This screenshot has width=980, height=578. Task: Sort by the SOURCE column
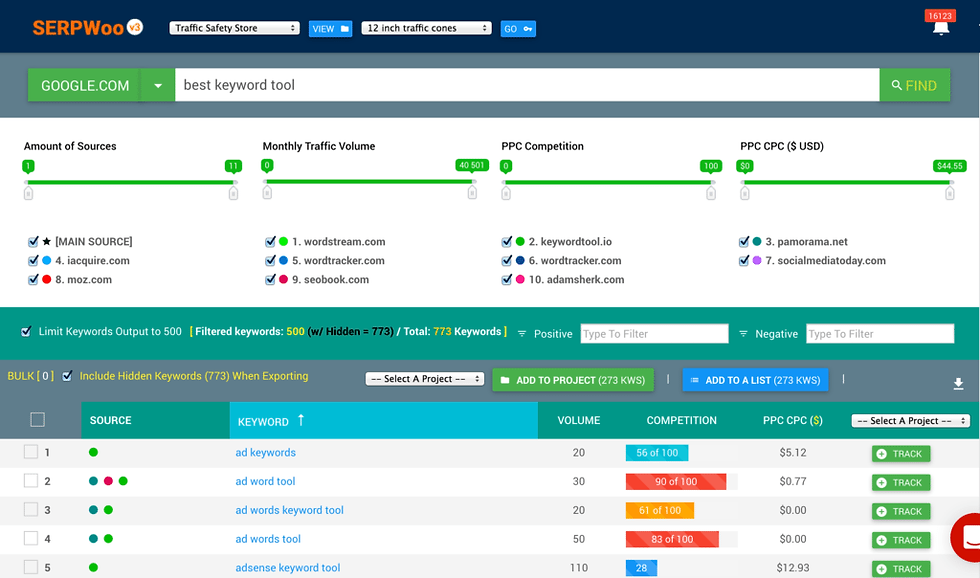click(x=111, y=421)
